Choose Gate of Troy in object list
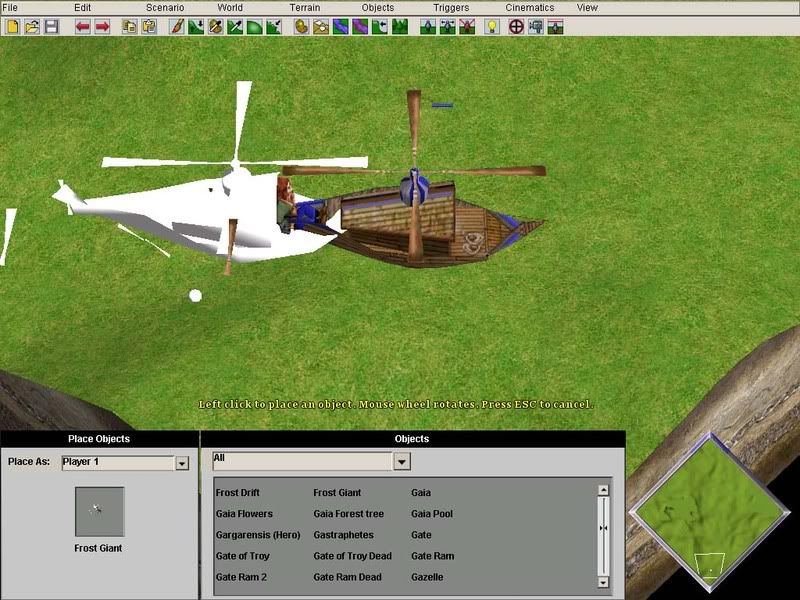 point(242,556)
